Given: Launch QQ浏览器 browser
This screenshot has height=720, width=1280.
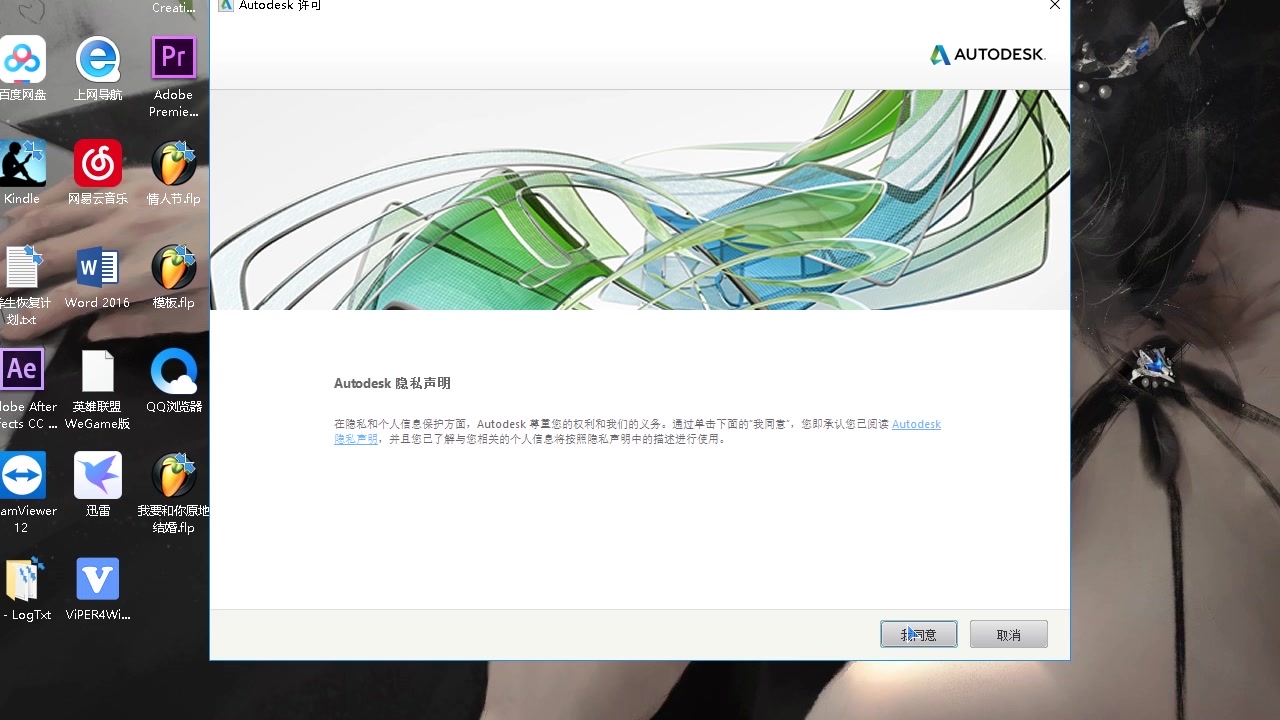Looking at the screenshot, I should (x=173, y=368).
